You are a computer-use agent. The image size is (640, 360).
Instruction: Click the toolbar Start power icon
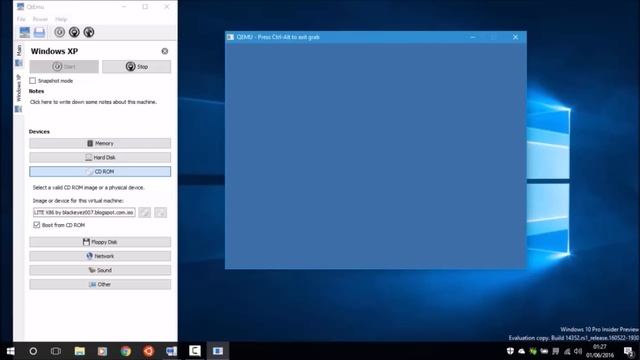60,32
